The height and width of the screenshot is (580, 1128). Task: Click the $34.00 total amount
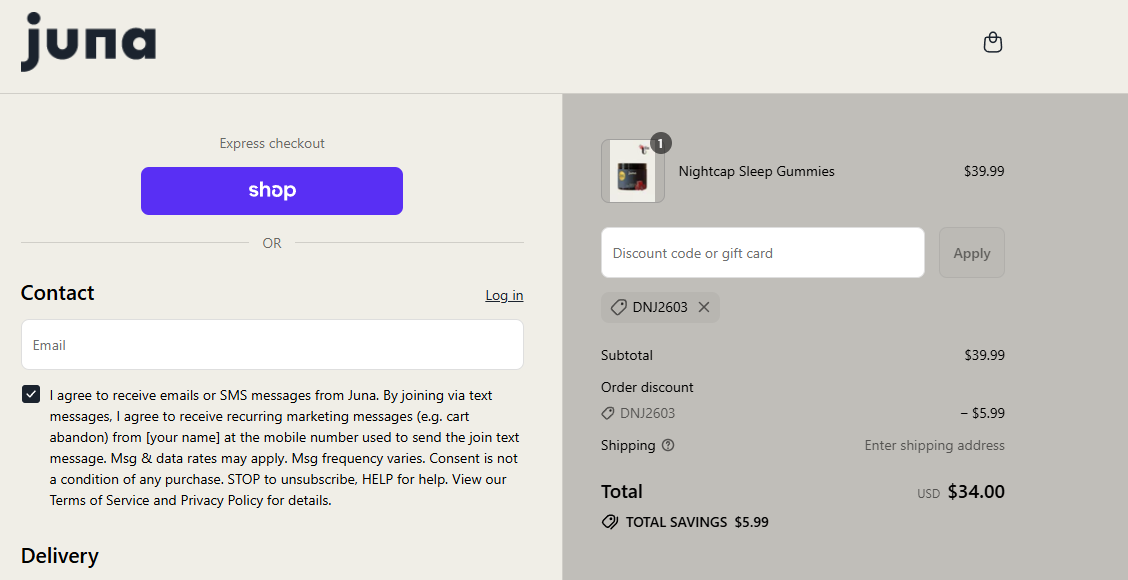point(975,491)
